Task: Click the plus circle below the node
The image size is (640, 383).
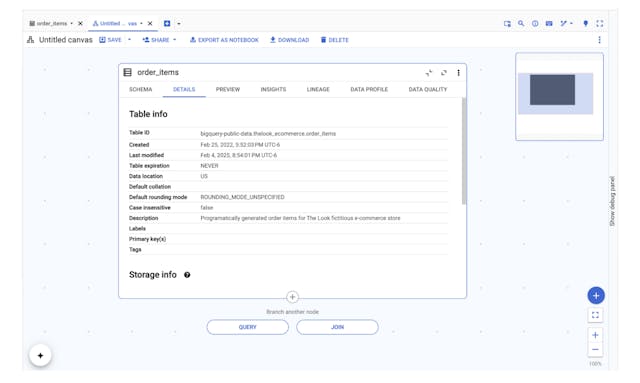Action: (x=292, y=297)
